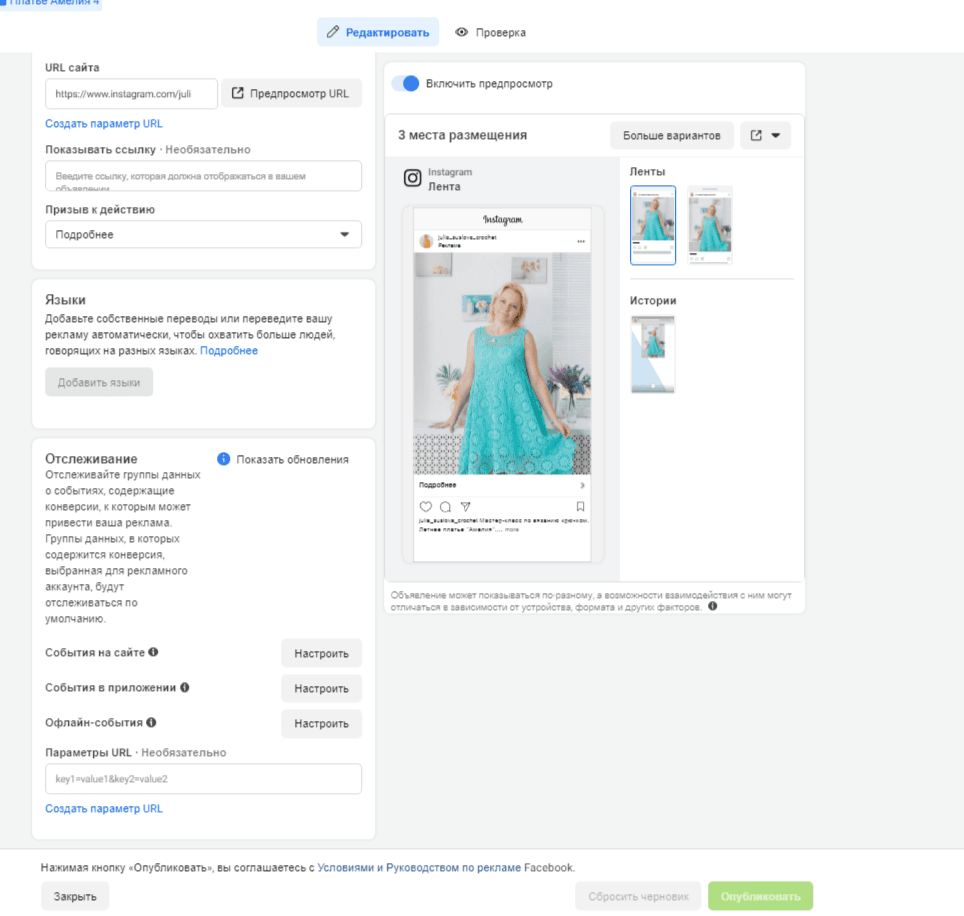964x916 pixels.
Task: Click Настроить for События в приложении
Action: click(x=322, y=689)
